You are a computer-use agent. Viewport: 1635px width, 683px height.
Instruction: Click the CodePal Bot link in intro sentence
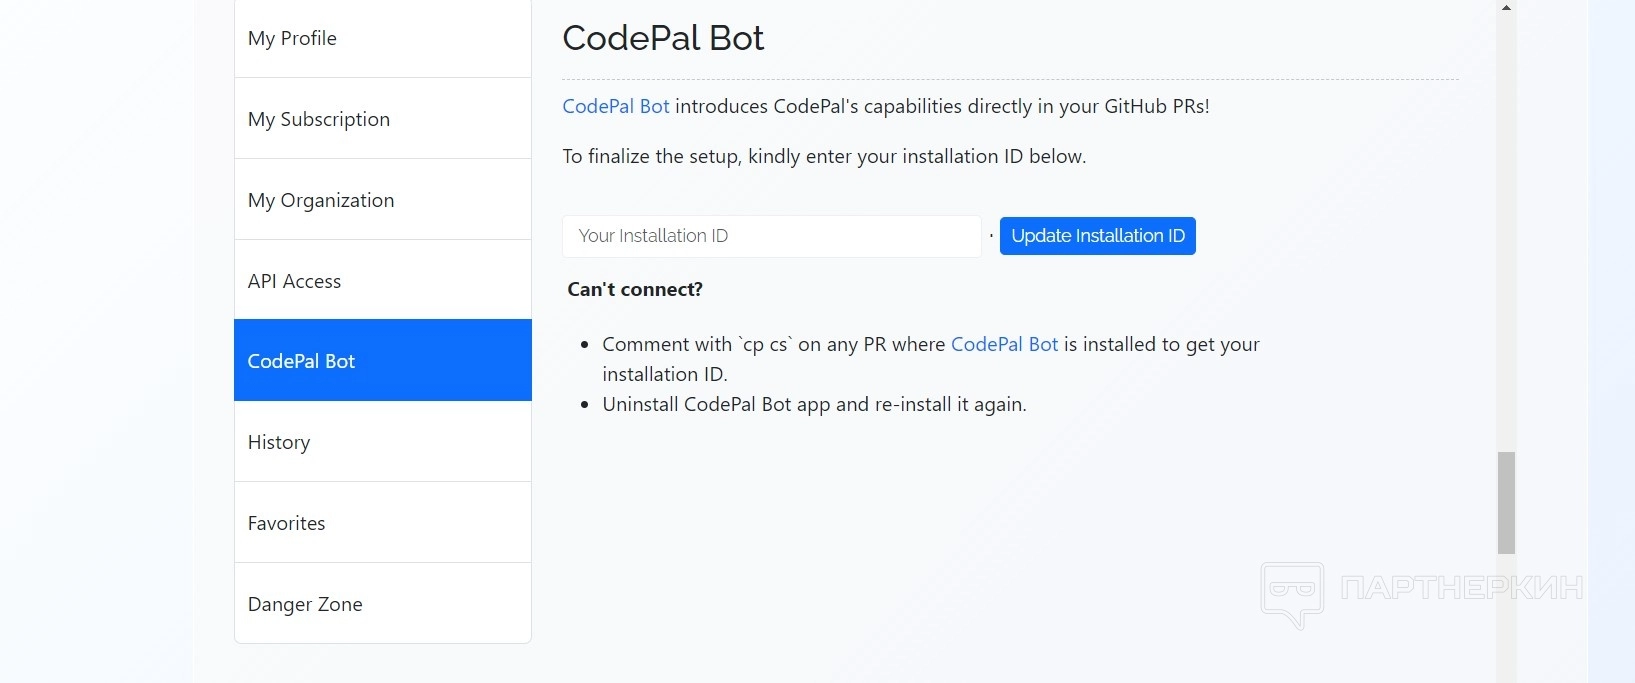tap(615, 107)
